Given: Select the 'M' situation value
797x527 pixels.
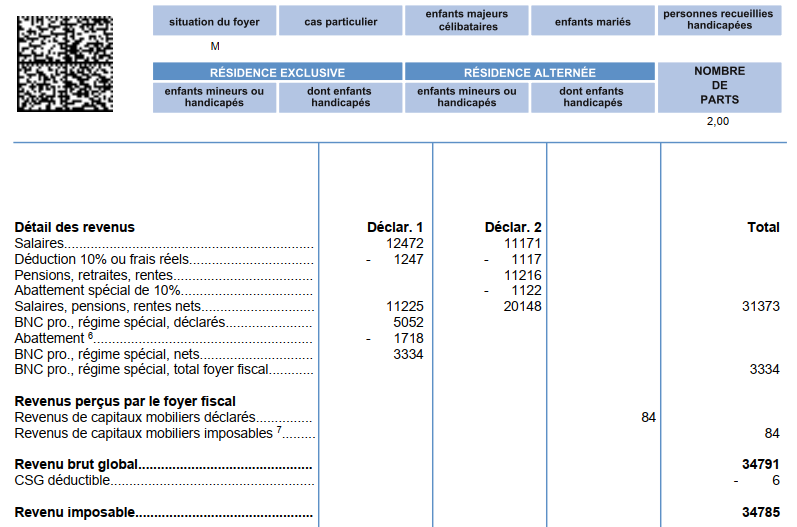Looking at the screenshot, I should [x=215, y=46].
